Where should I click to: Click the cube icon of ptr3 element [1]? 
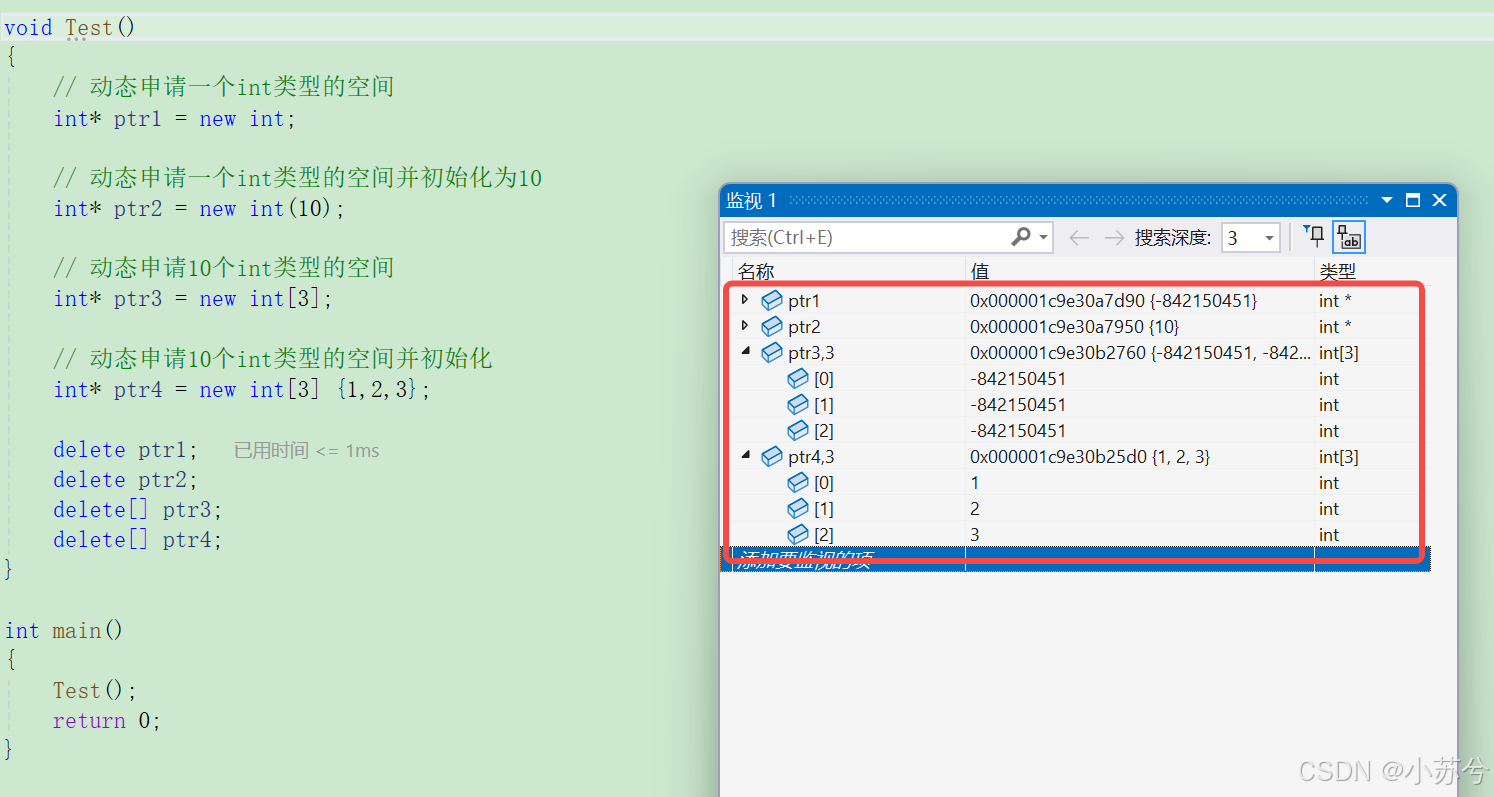798,404
